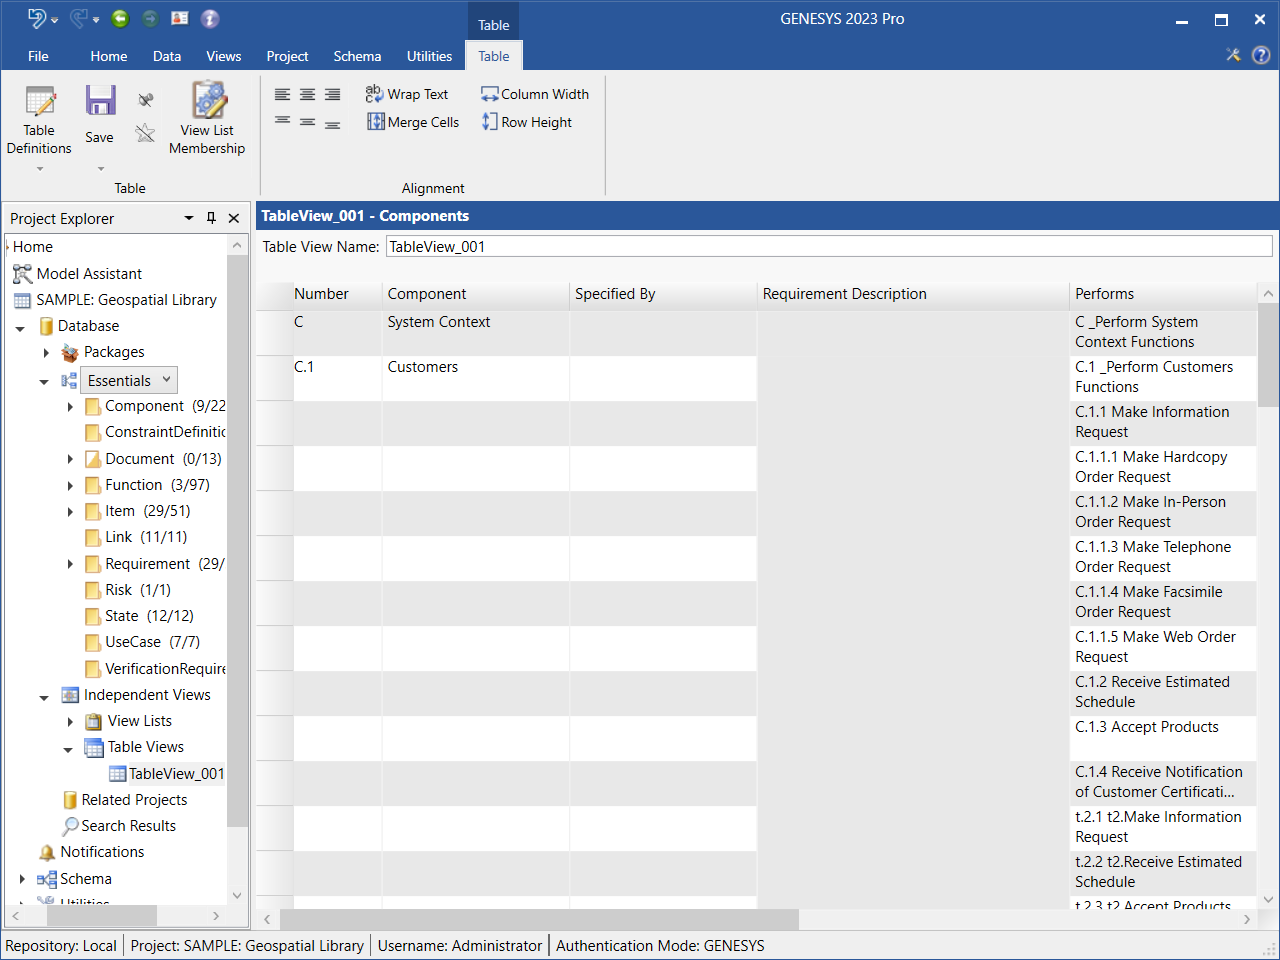The height and width of the screenshot is (960, 1280).
Task: Expand the Function folder
Action: (70, 486)
